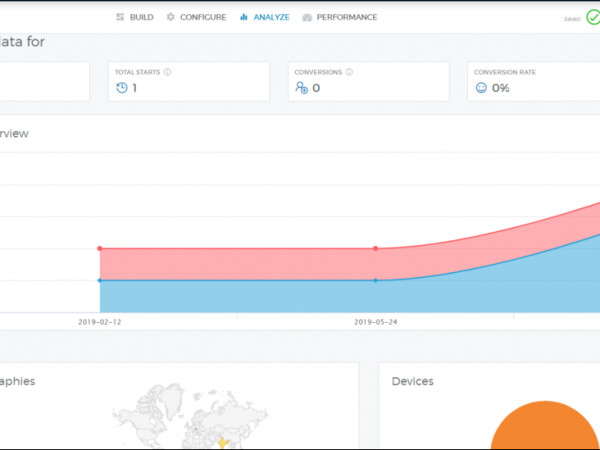
Task: Select blue data point at 2019-02-12
Action: click(x=100, y=280)
